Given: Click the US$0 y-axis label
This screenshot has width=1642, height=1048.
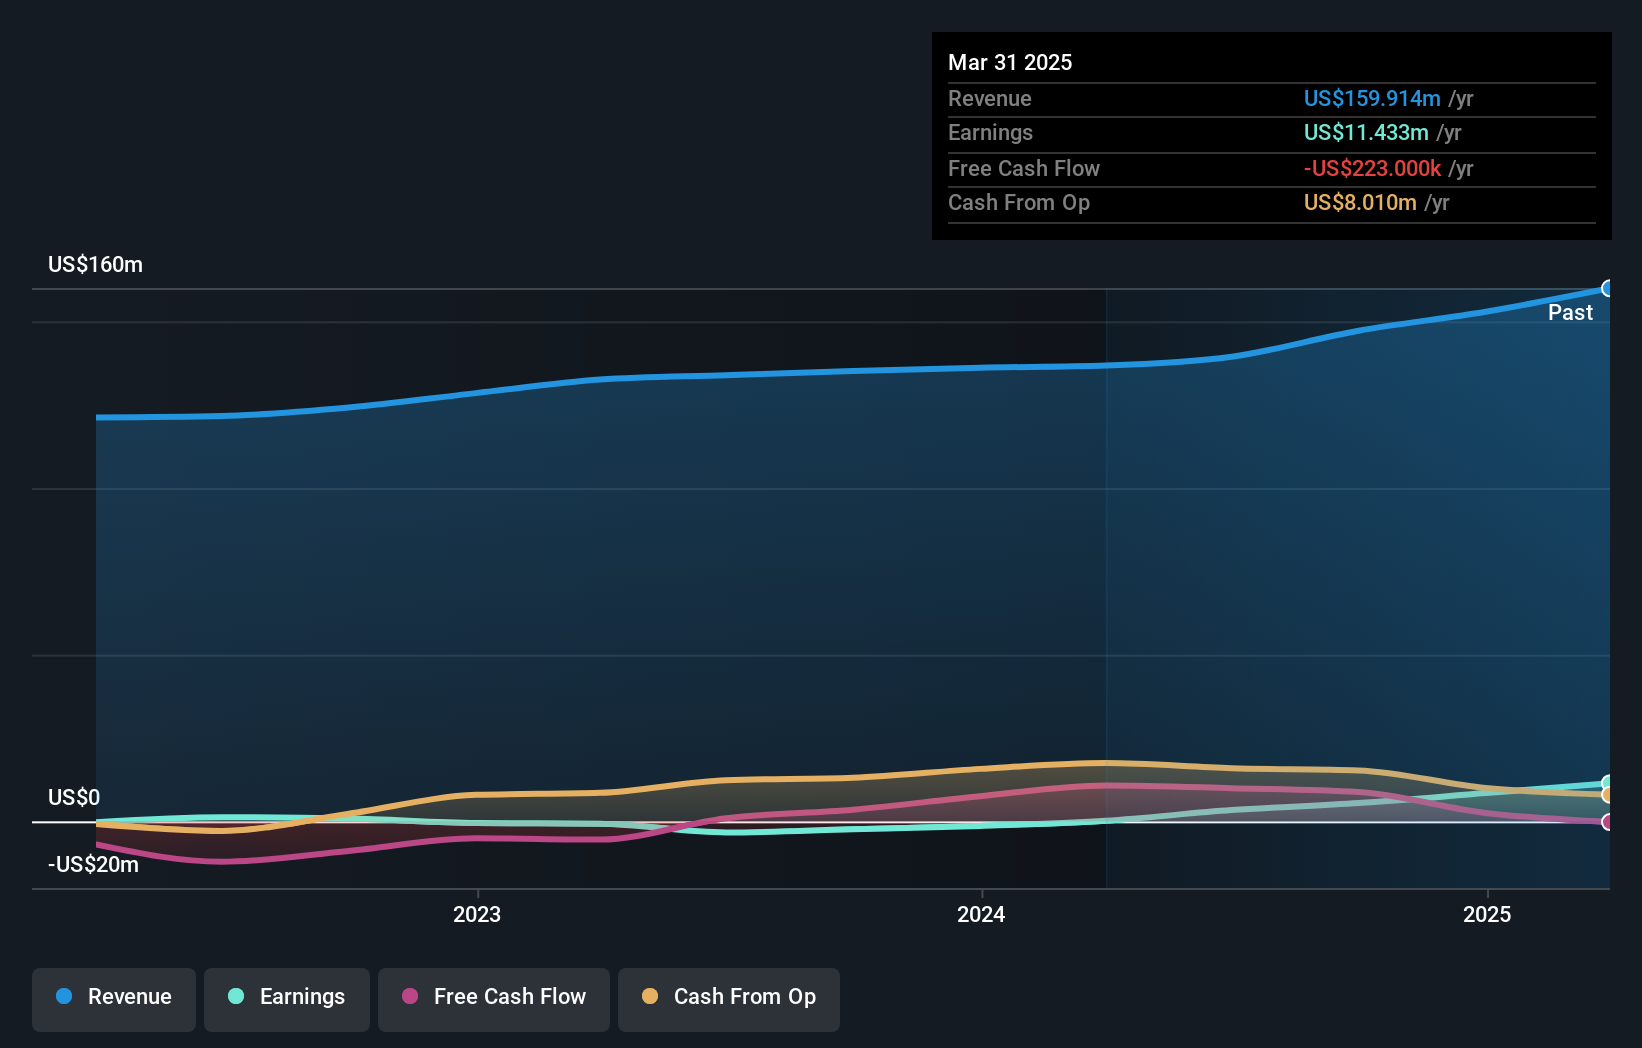Looking at the screenshot, I should coord(74,797).
